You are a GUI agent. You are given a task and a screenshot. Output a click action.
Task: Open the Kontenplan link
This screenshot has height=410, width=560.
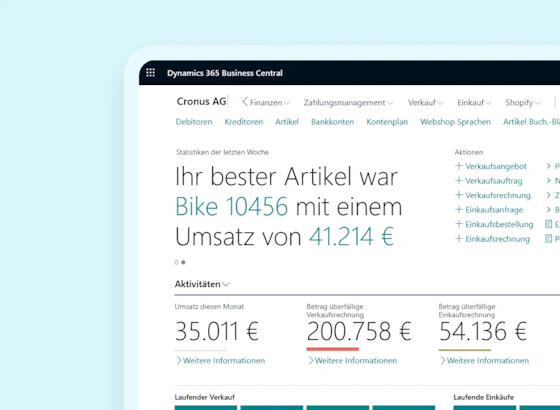coord(387,122)
